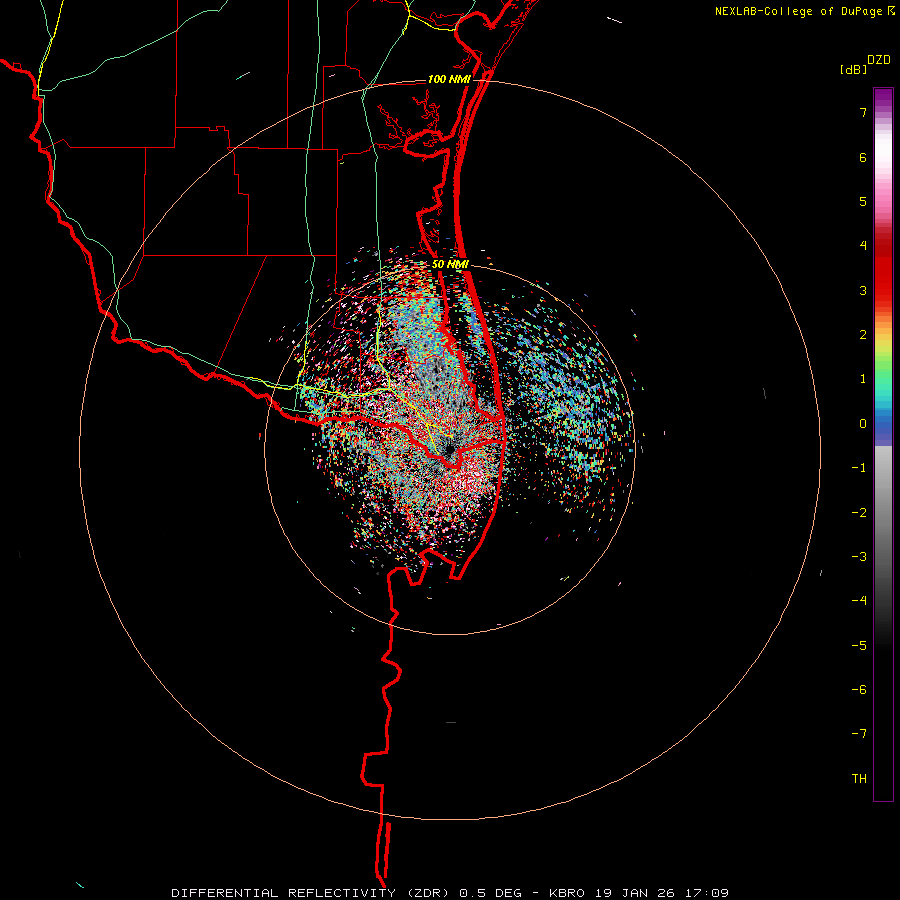This screenshot has height=900, width=900.
Task: Click the 100 NMI range ring label
Action: pyautogui.click(x=449, y=79)
